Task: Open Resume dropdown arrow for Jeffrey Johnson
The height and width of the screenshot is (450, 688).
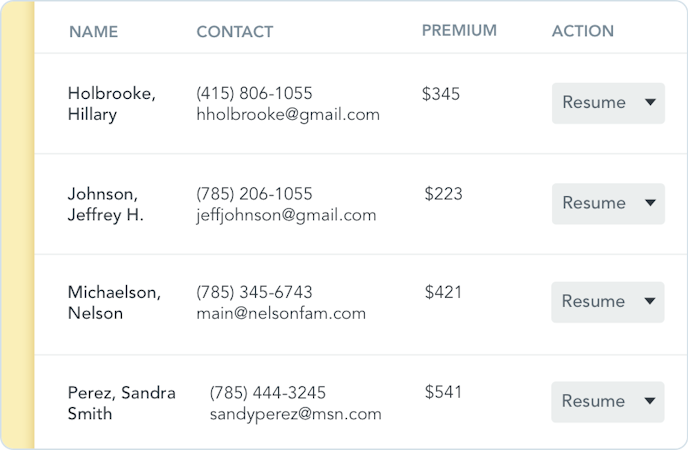Action: pos(649,203)
